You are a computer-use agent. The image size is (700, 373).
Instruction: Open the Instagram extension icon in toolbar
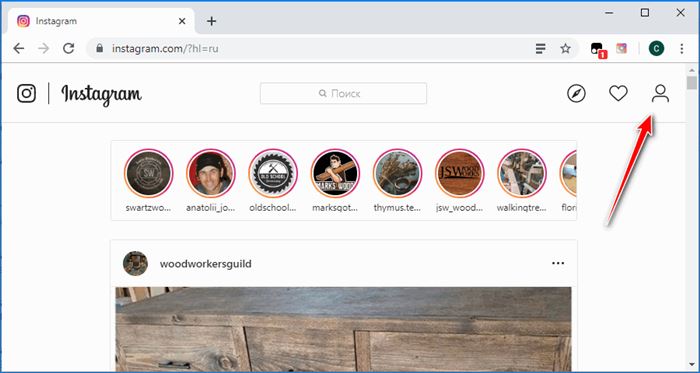point(621,48)
